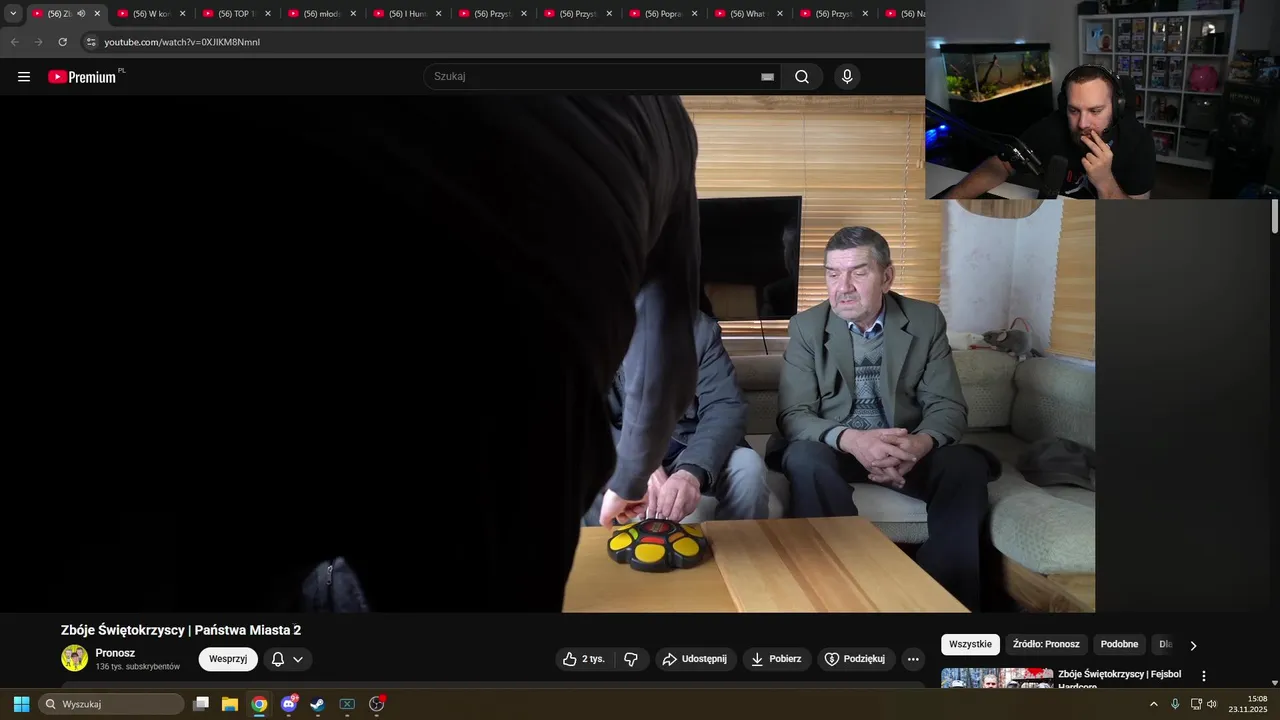Select the Podobne filter chip
Screen dimensions: 1280x720
[1119, 644]
